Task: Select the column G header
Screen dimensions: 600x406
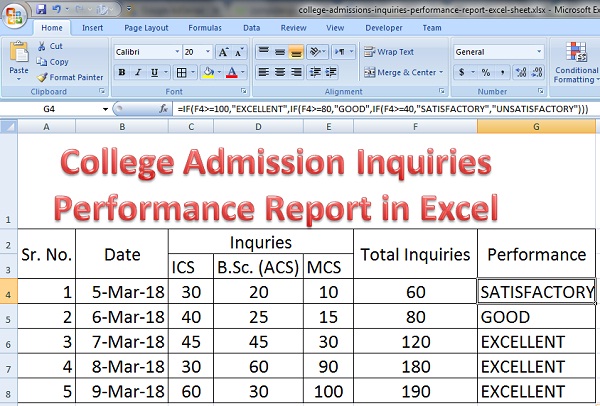Action: [x=536, y=127]
